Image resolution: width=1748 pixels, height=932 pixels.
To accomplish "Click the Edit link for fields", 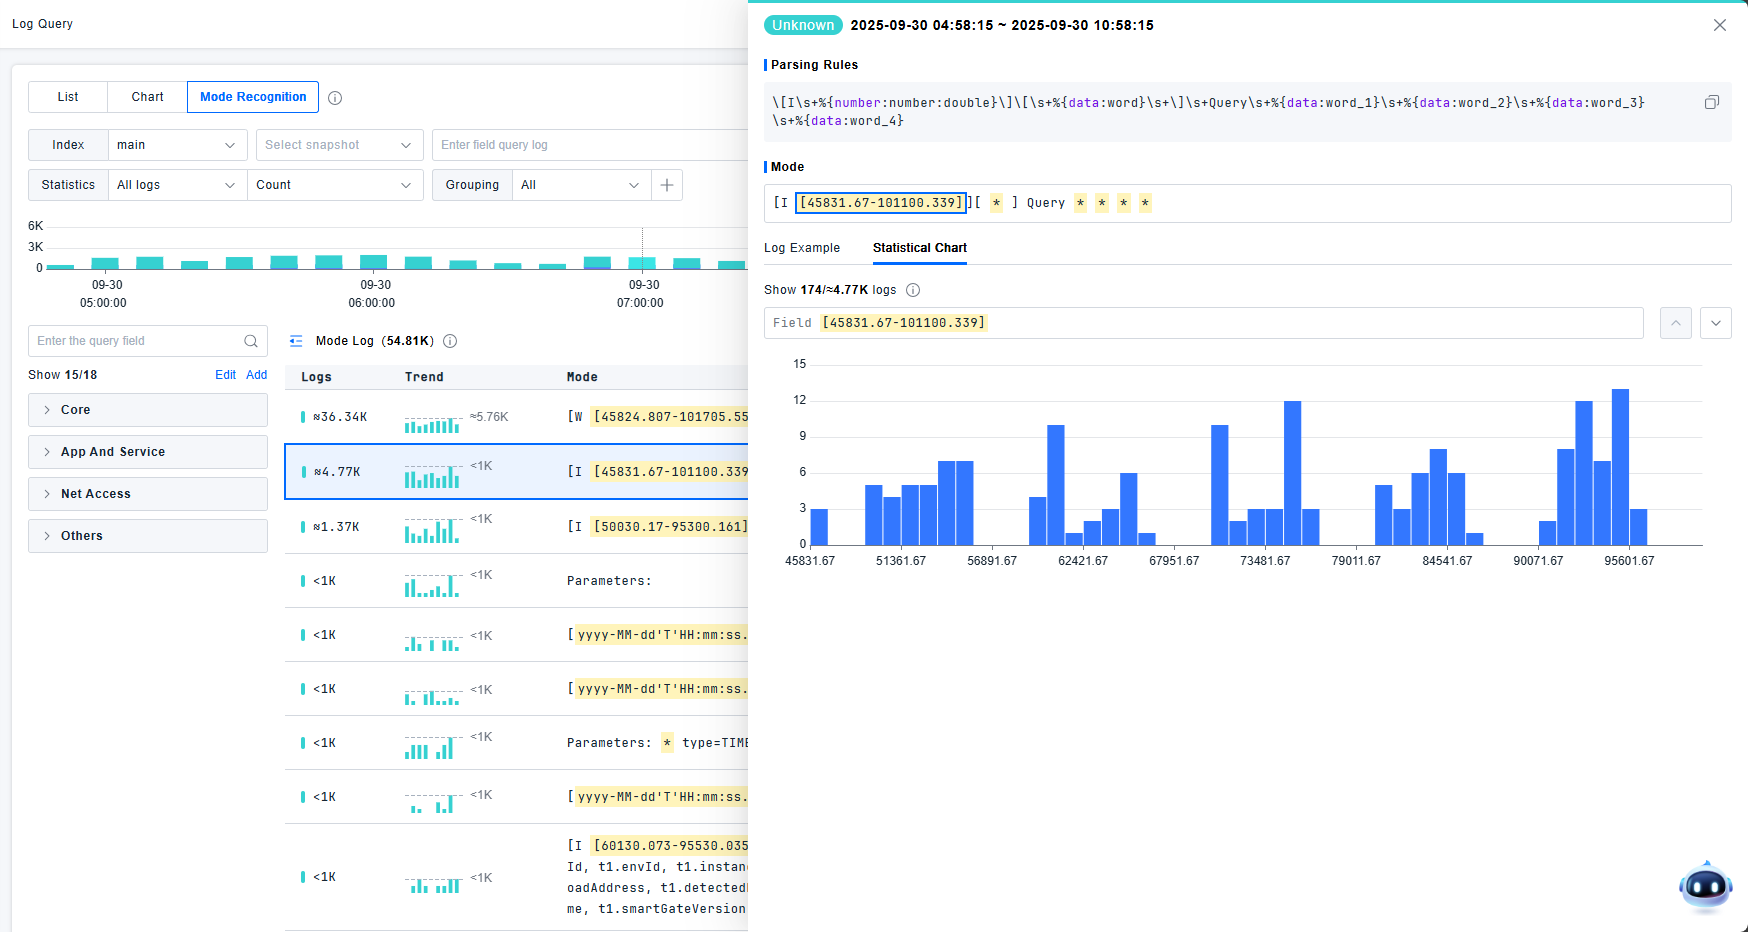I will click(225, 375).
